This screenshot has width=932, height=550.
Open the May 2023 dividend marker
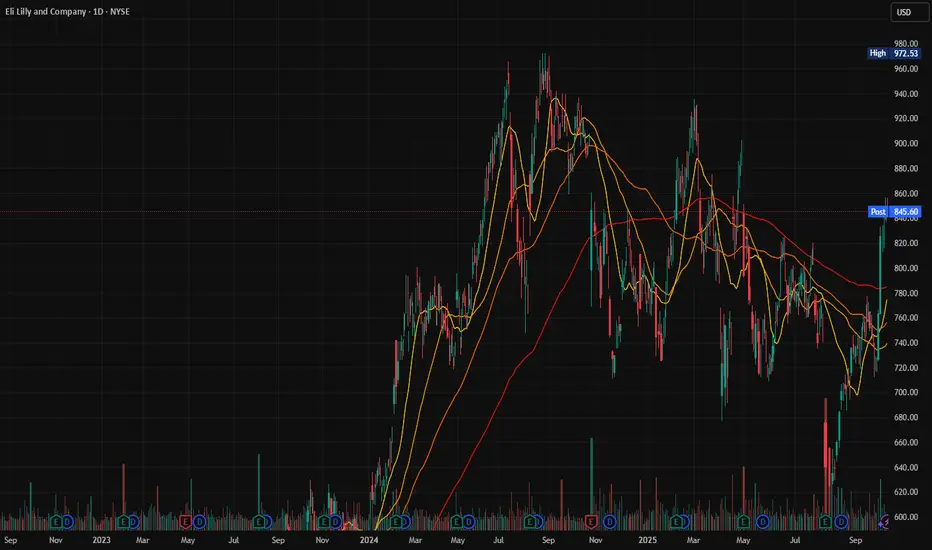199,522
